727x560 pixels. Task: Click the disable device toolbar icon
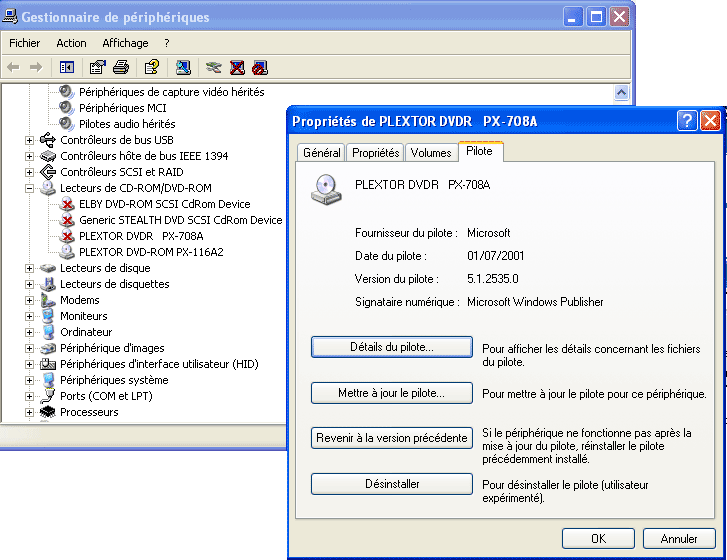point(260,68)
